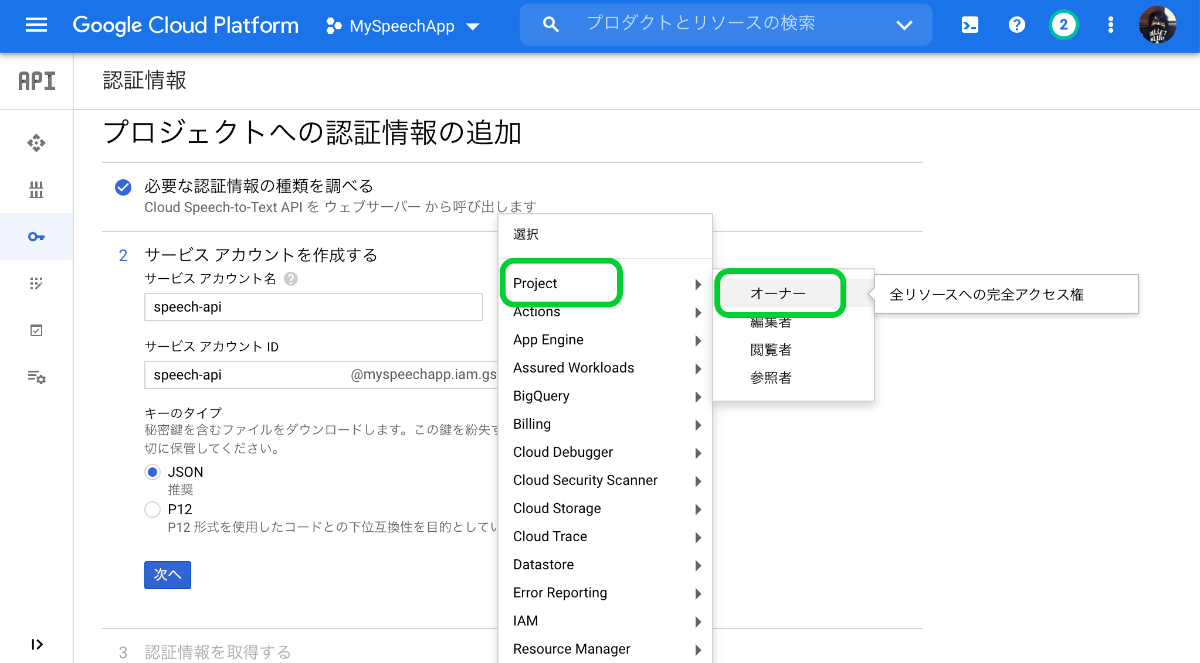Click the API logo in sidebar
The image size is (1200, 663).
click(37, 81)
